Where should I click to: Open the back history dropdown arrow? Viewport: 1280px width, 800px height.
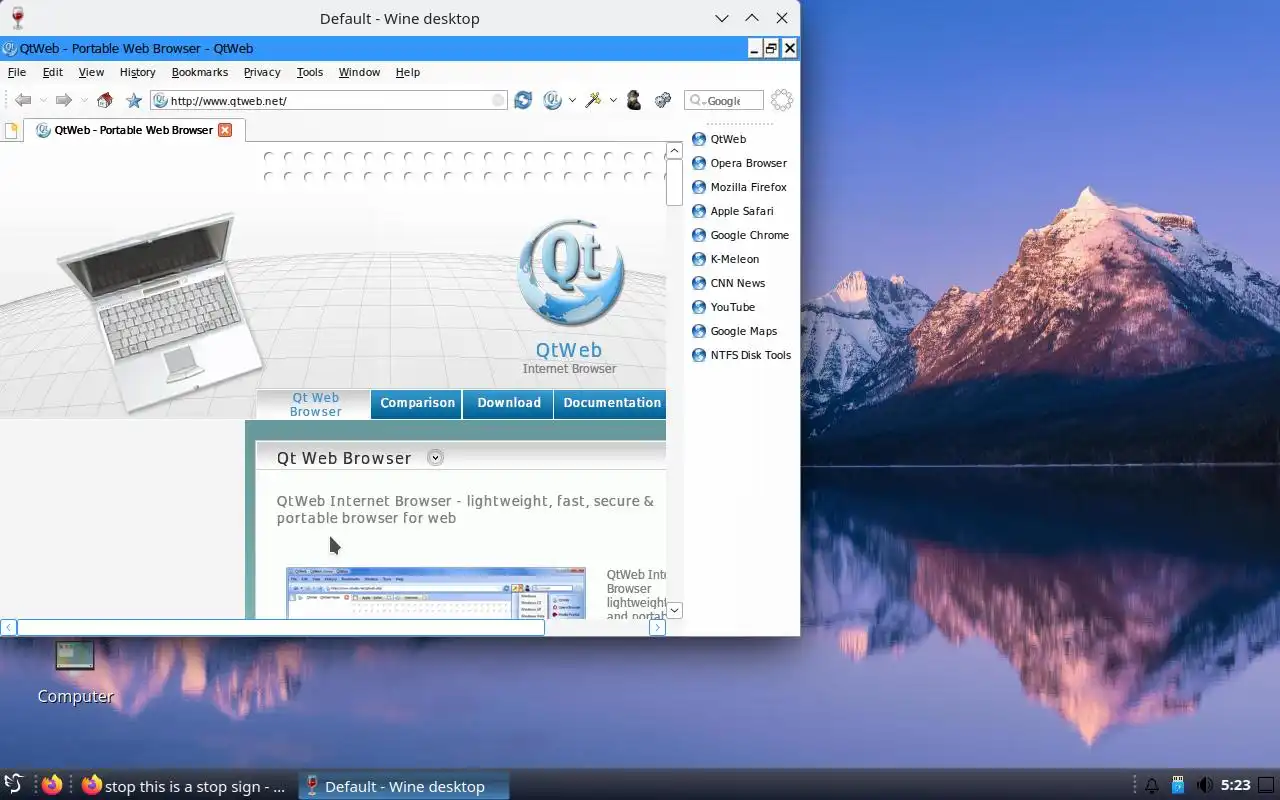tap(43, 100)
